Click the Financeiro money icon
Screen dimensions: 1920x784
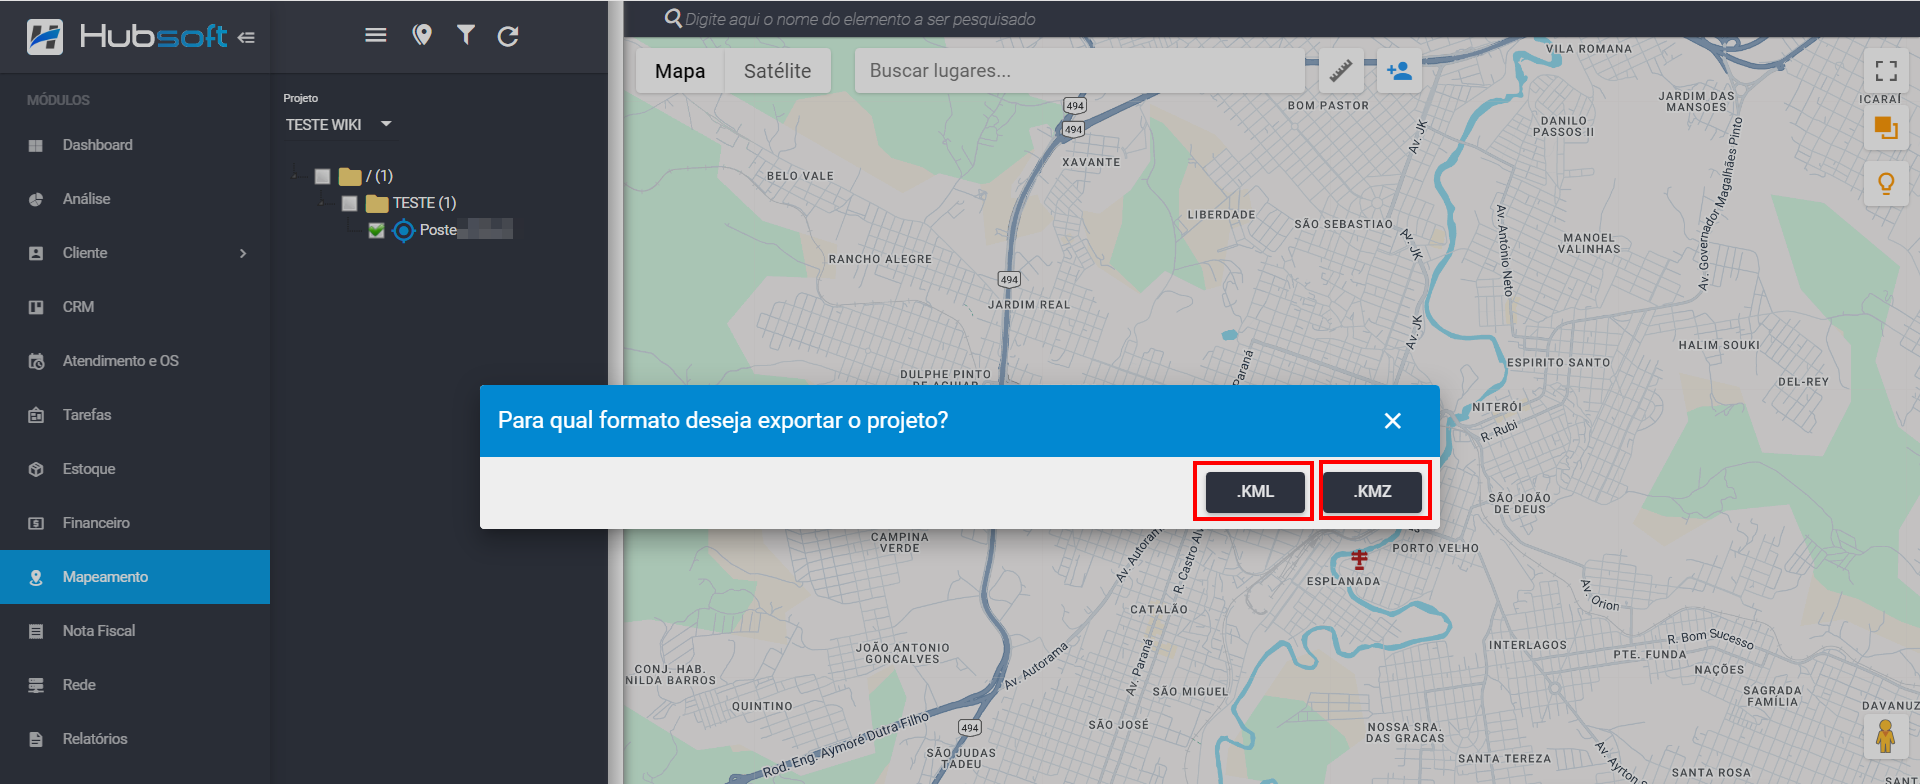36,524
